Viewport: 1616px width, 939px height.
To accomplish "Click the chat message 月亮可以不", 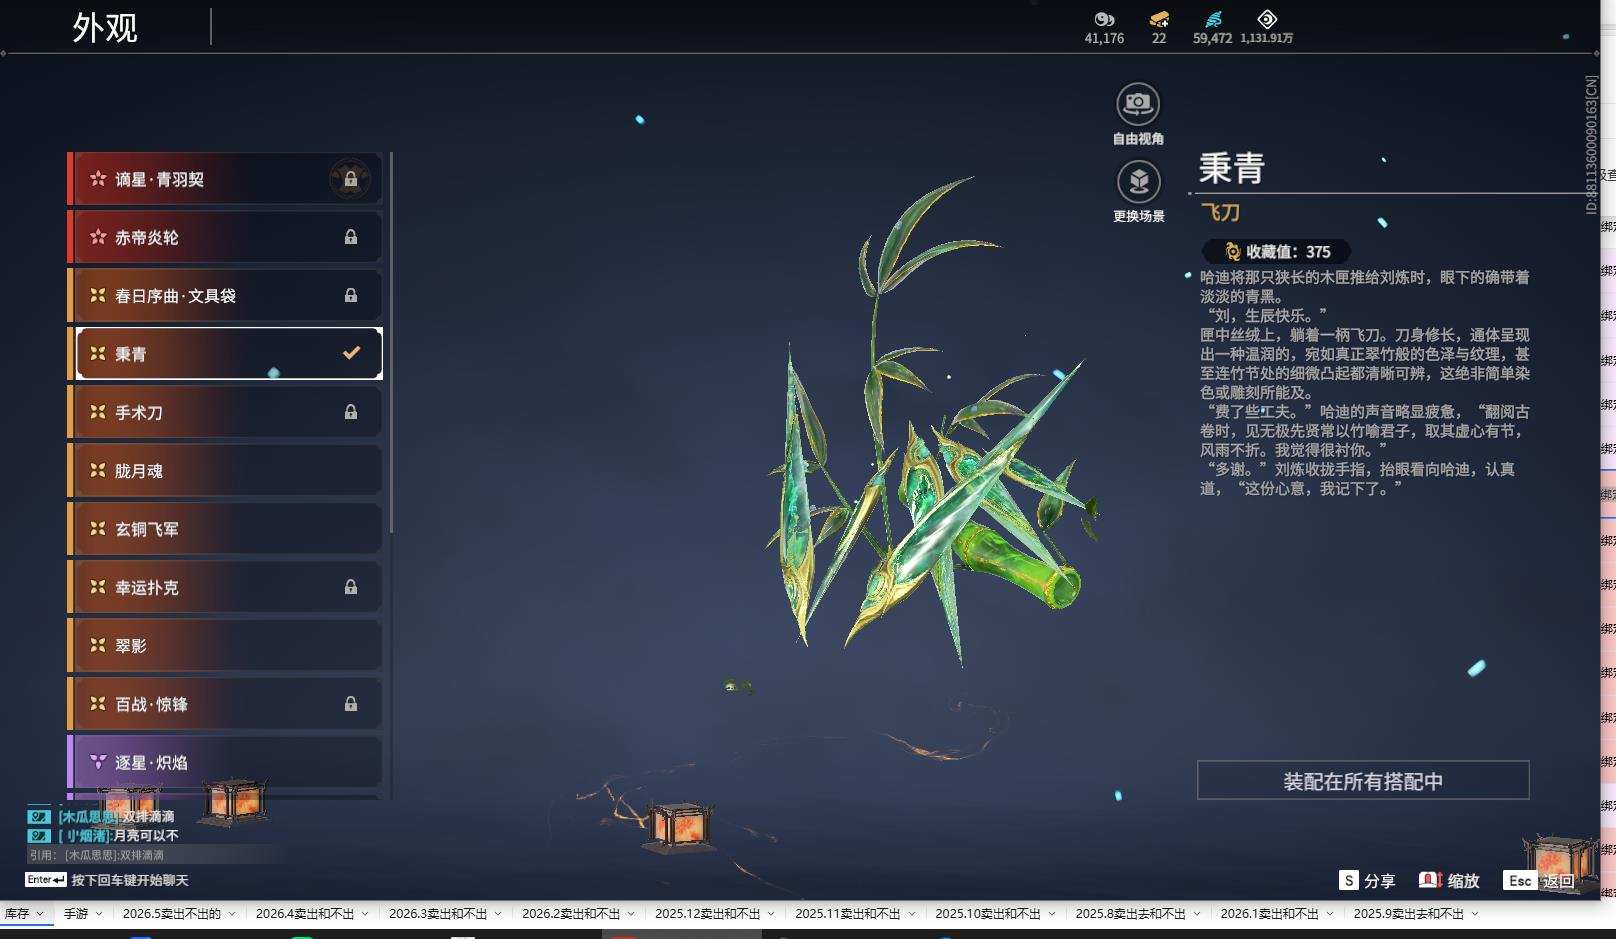I will [x=146, y=835].
